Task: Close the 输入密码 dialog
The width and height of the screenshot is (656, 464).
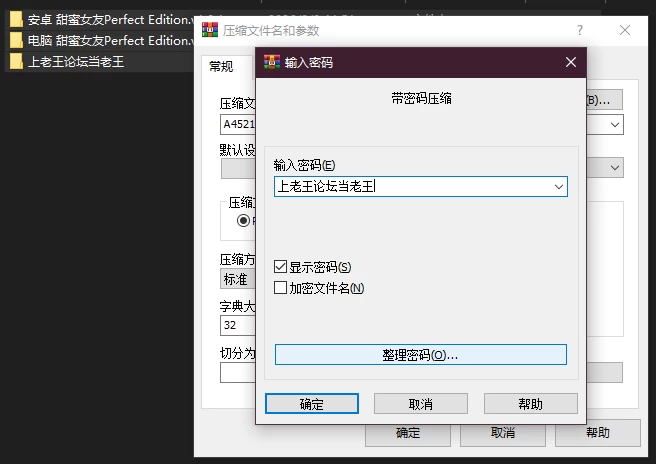Action: pyautogui.click(x=571, y=62)
